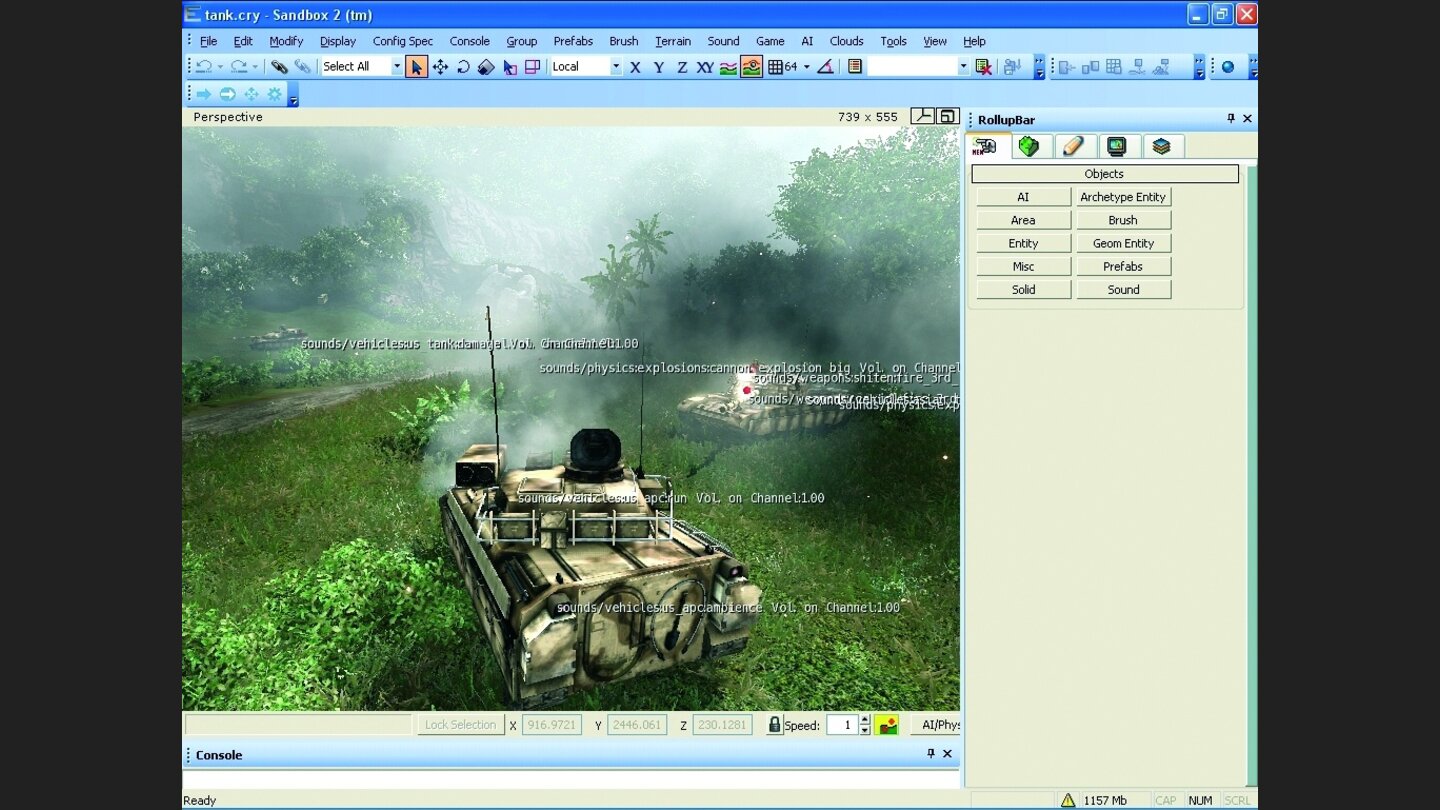Viewport: 1440px width, 810px height.
Task: Open the AI menu
Action: (x=807, y=41)
